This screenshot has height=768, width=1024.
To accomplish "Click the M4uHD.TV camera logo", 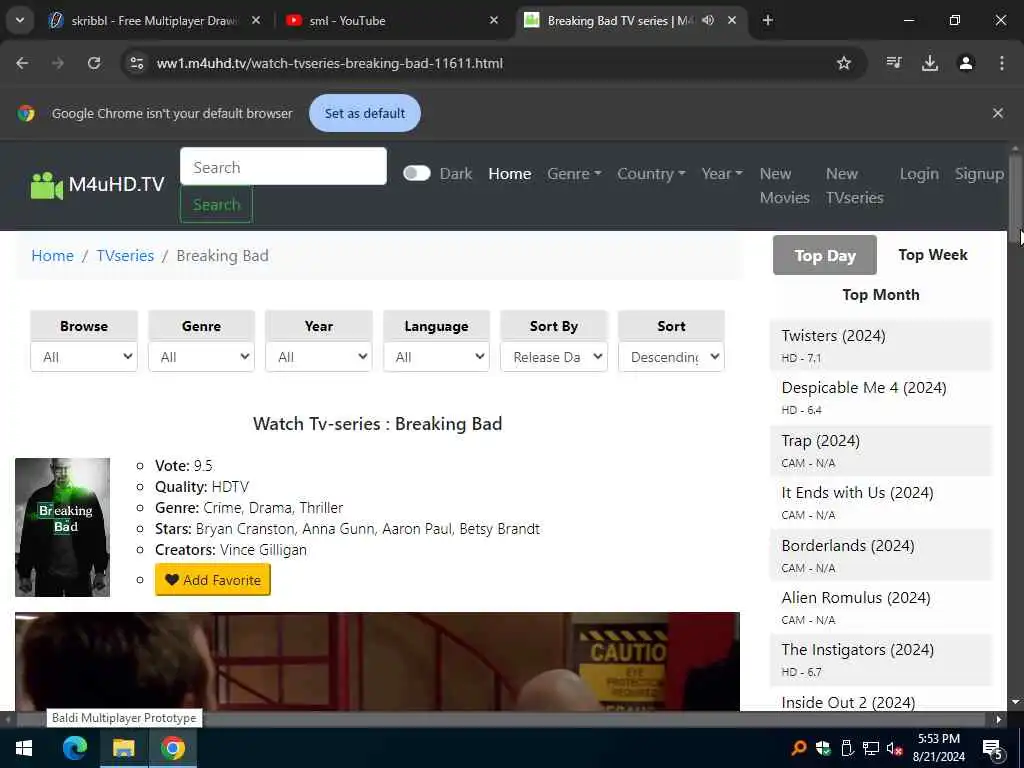I will (x=46, y=185).
